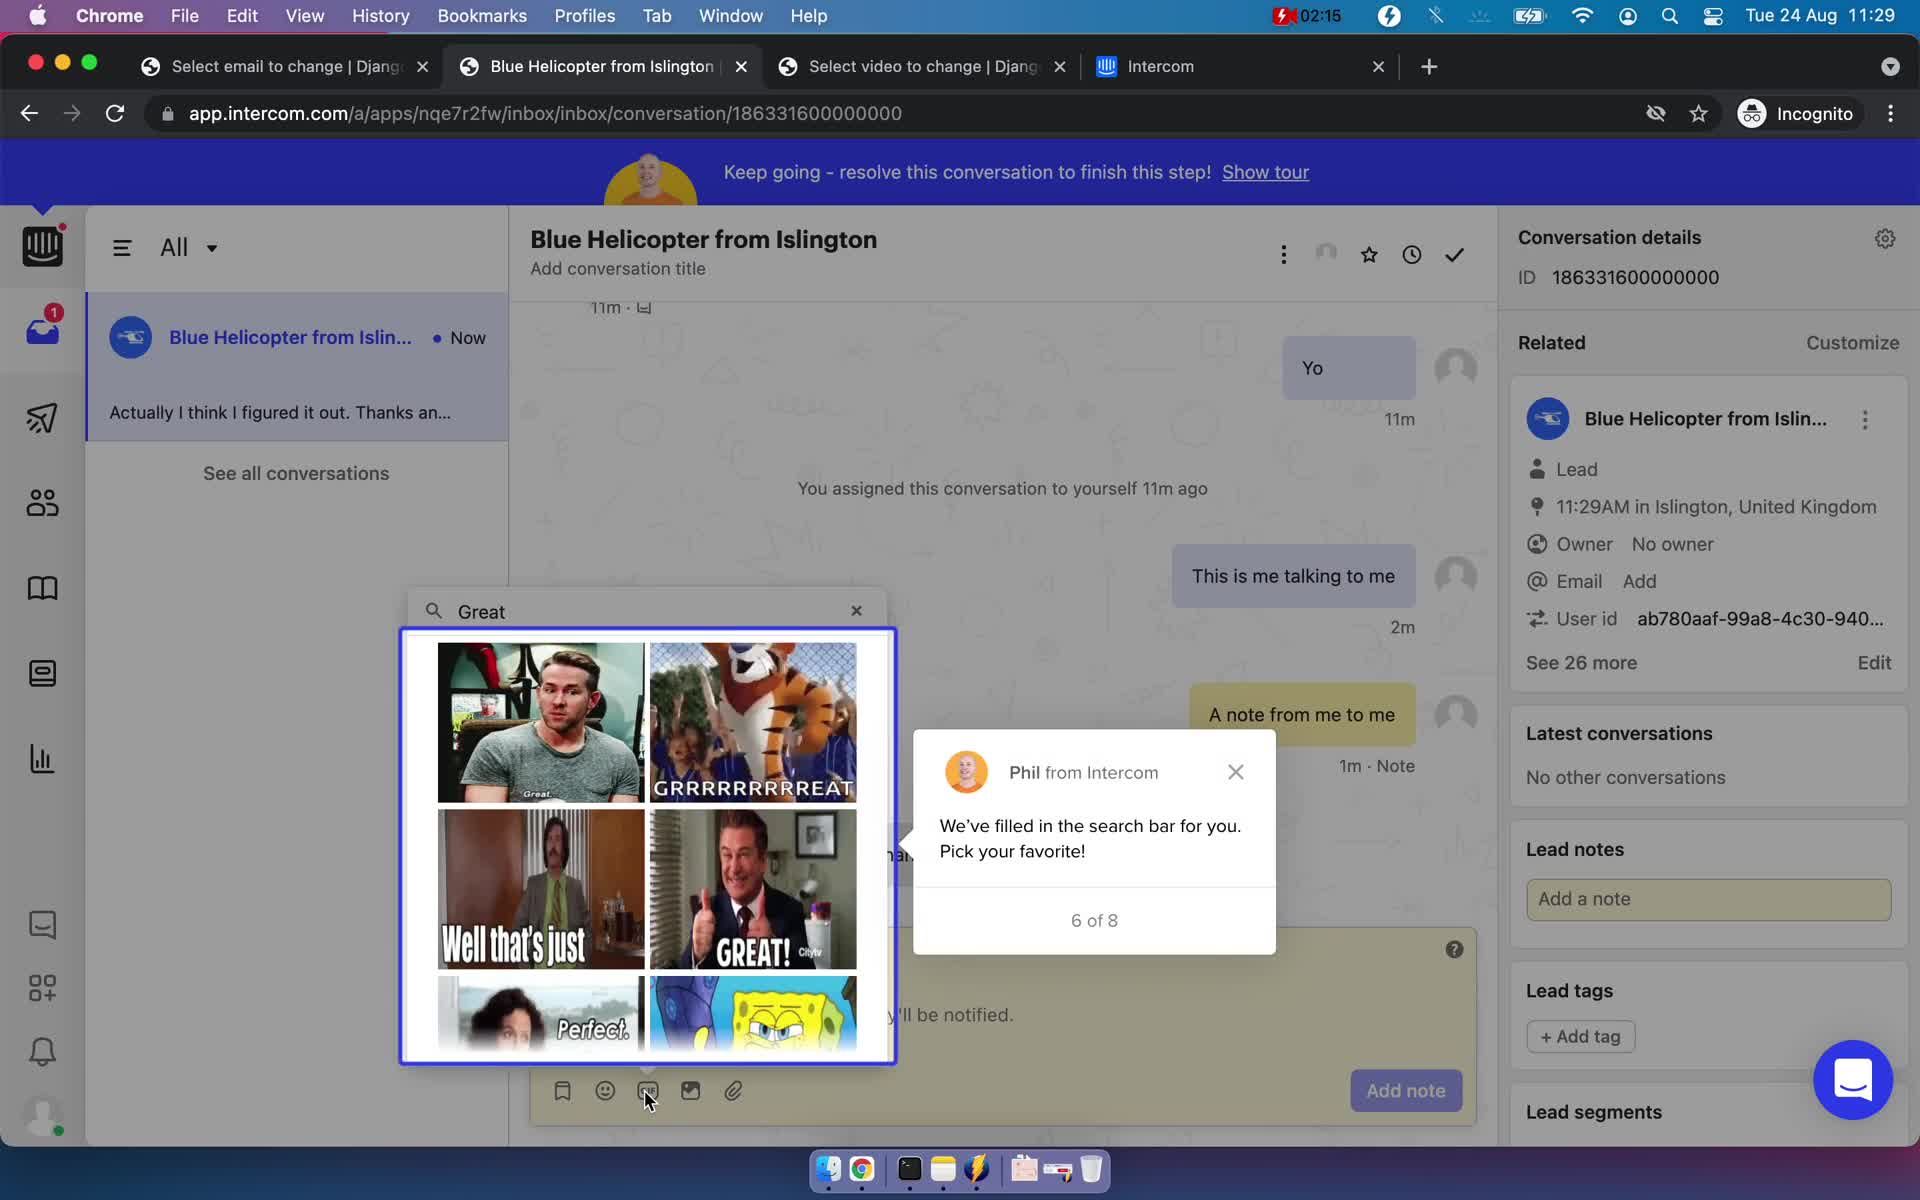The image size is (1920, 1200).
Task: Click the saved replies bookmark icon
Action: coord(563,1091)
